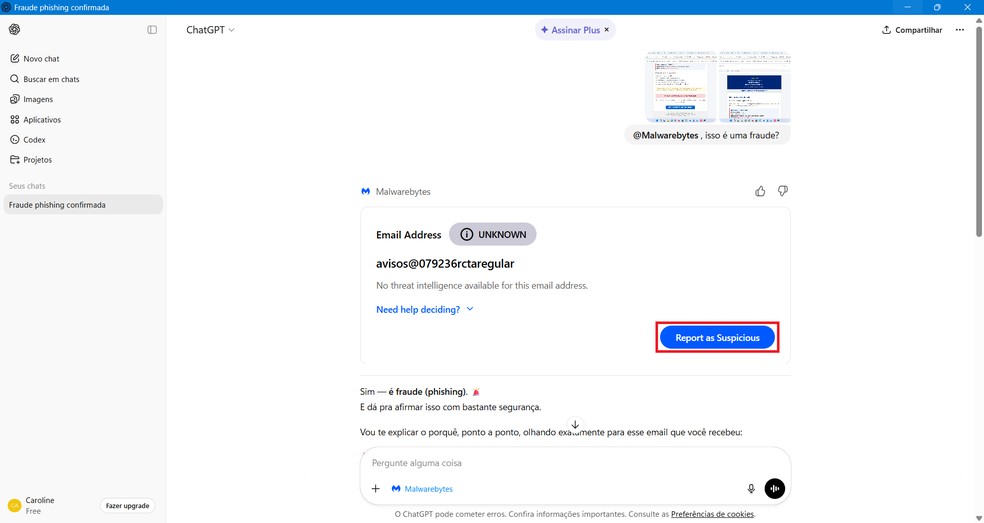Give the response a thumbs up
This screenshot has width=984, height=523.
click(x=760, y=191)
